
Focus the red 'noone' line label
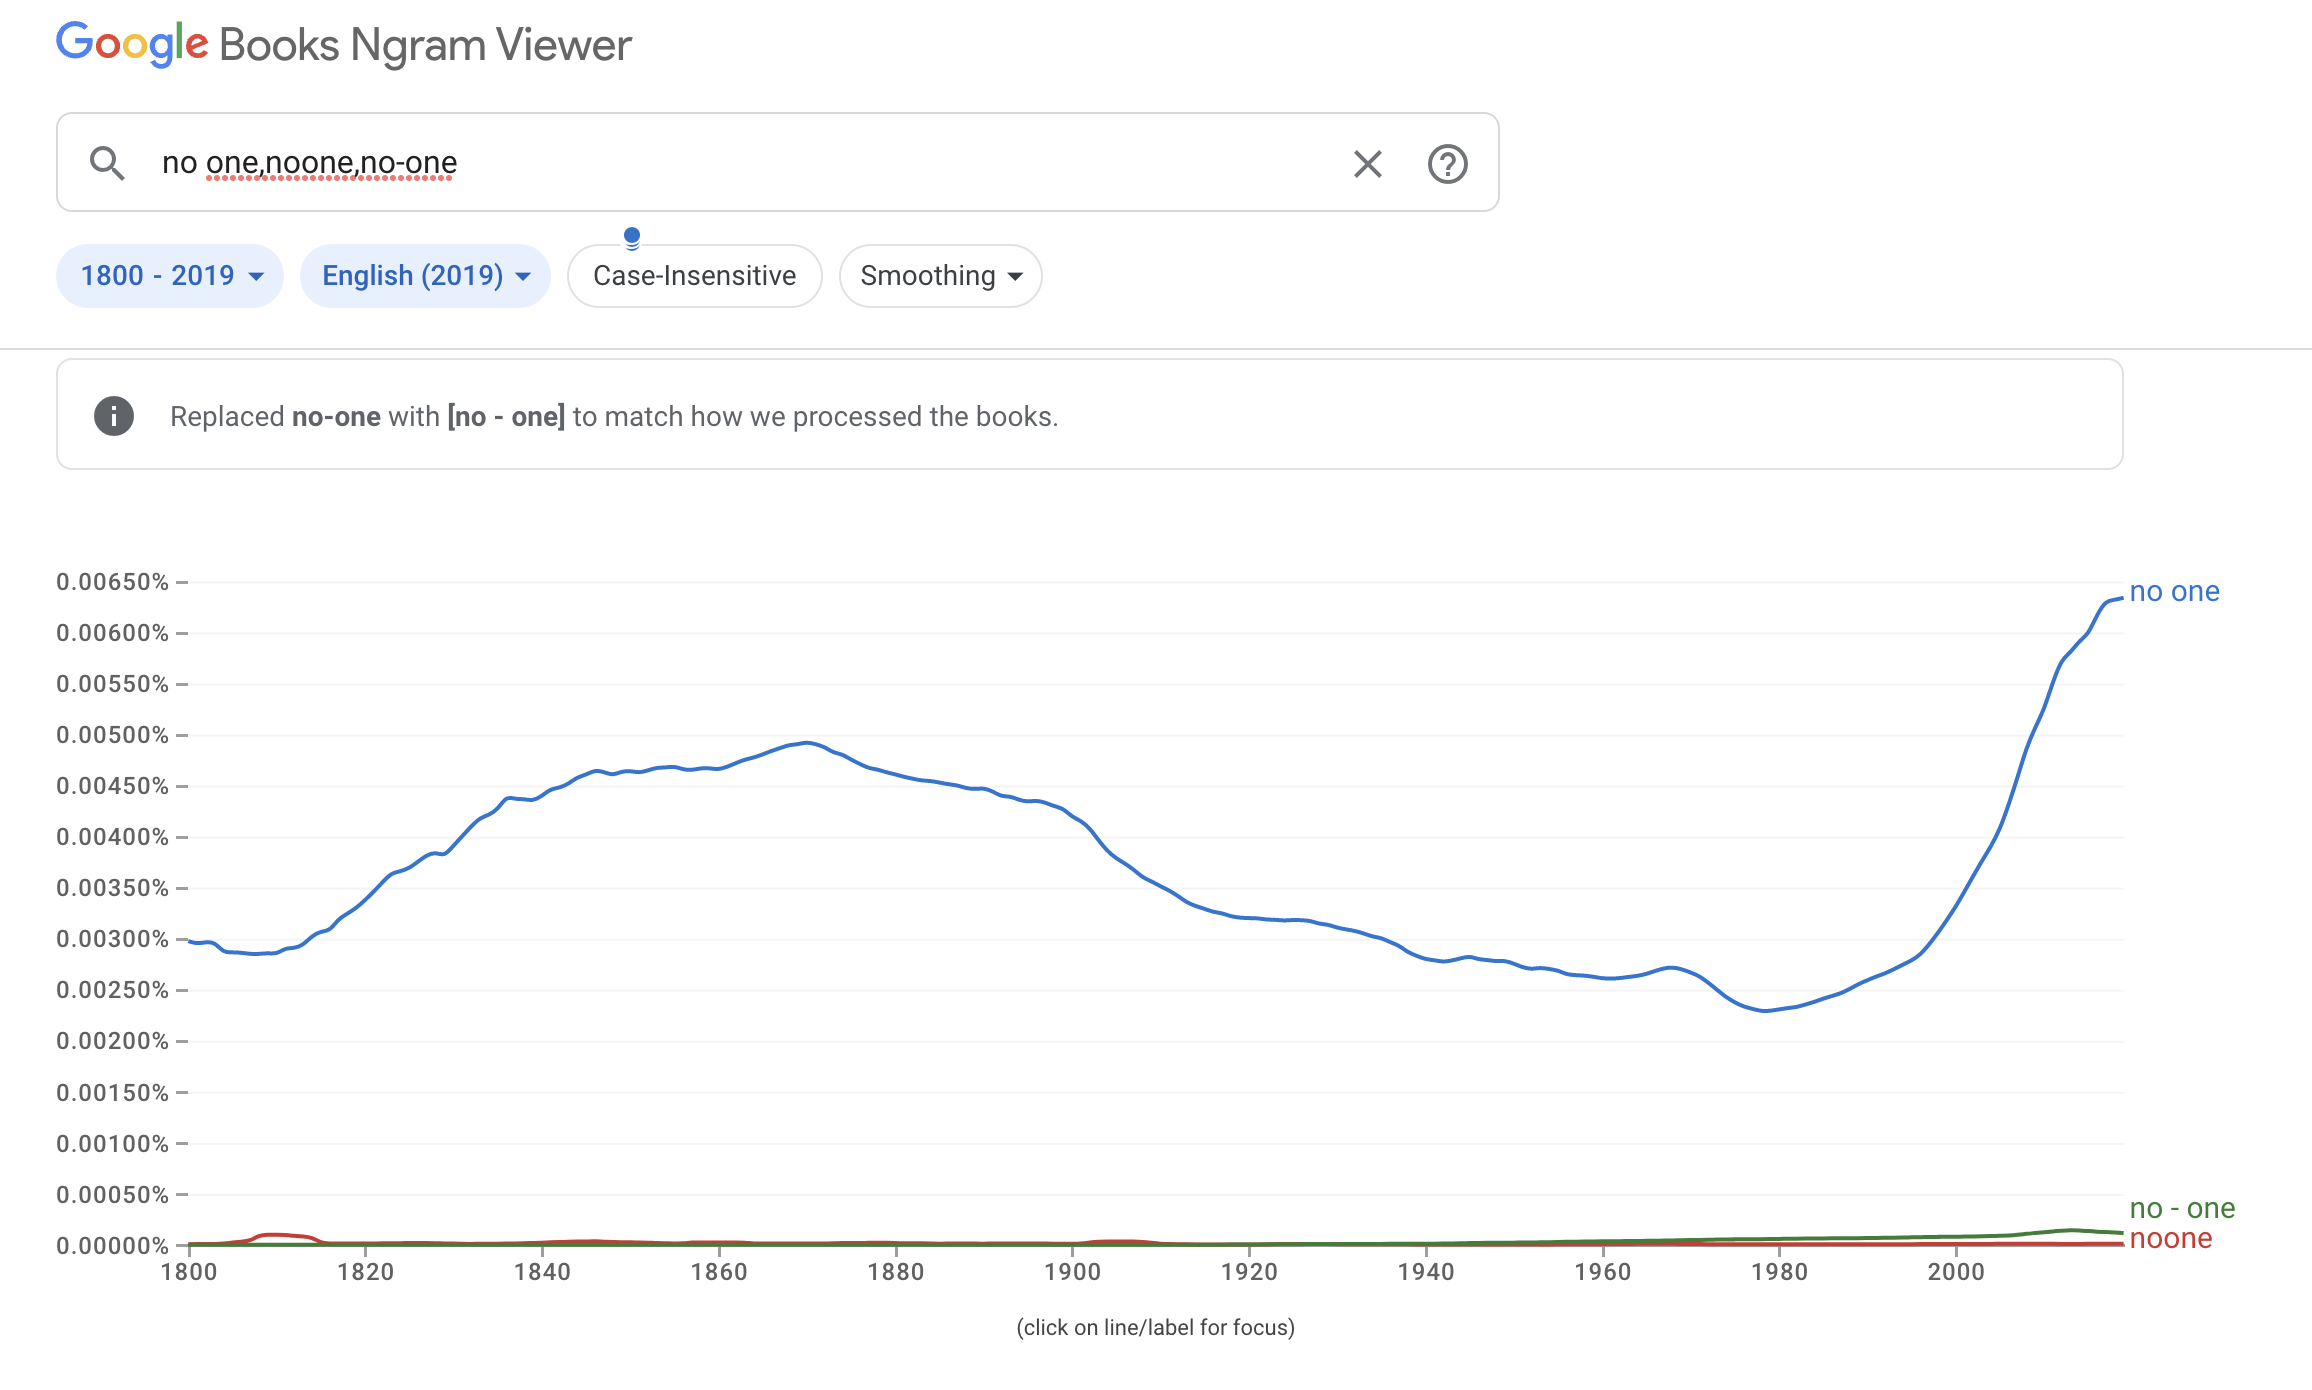tap(2170, 1238)
